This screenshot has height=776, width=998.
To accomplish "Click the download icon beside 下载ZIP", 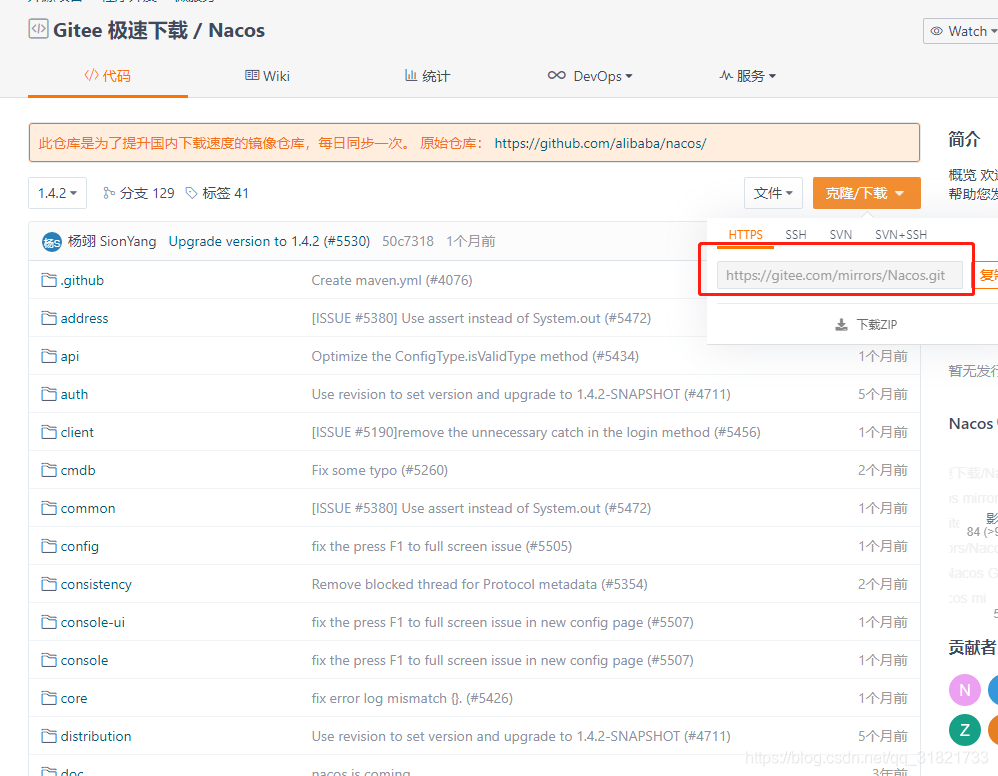I will [841, 325].
